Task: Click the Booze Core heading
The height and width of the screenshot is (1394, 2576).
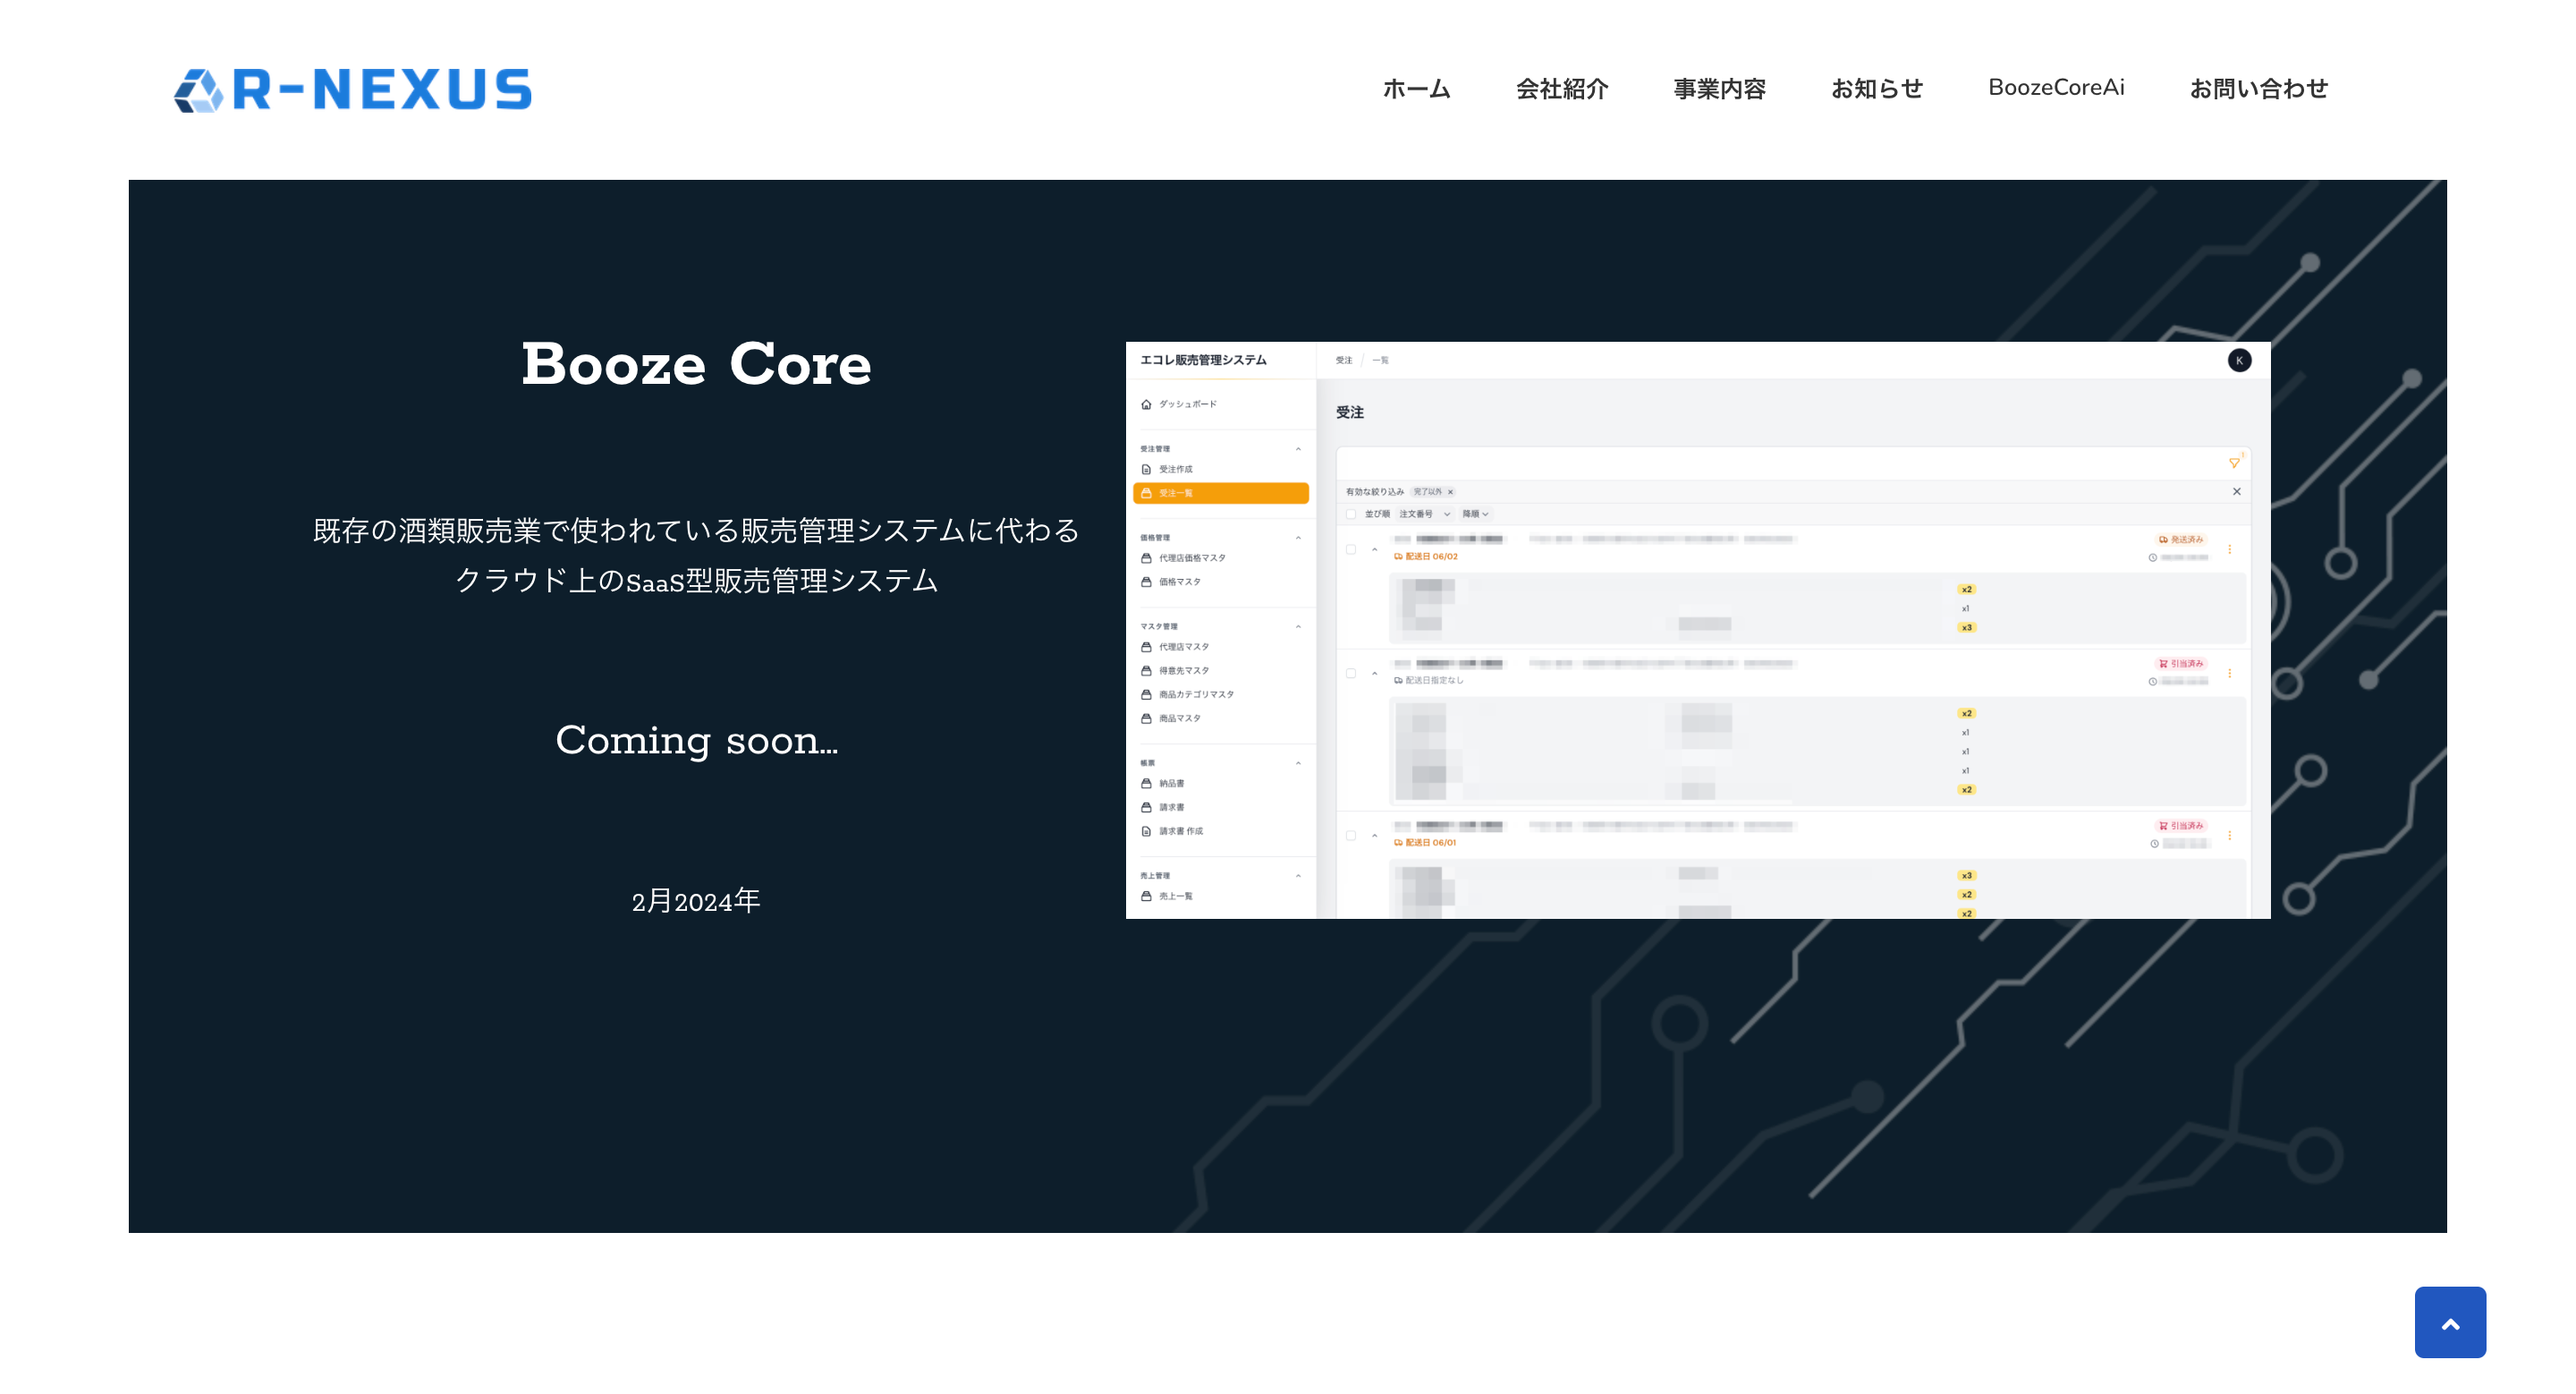Action: click(696, 364)
